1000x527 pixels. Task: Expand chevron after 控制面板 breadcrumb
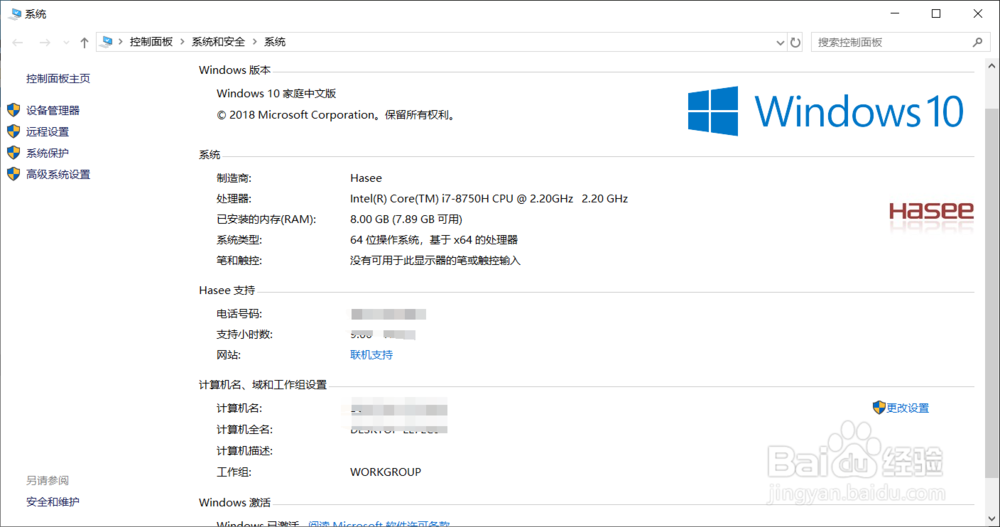click(182, 41)
